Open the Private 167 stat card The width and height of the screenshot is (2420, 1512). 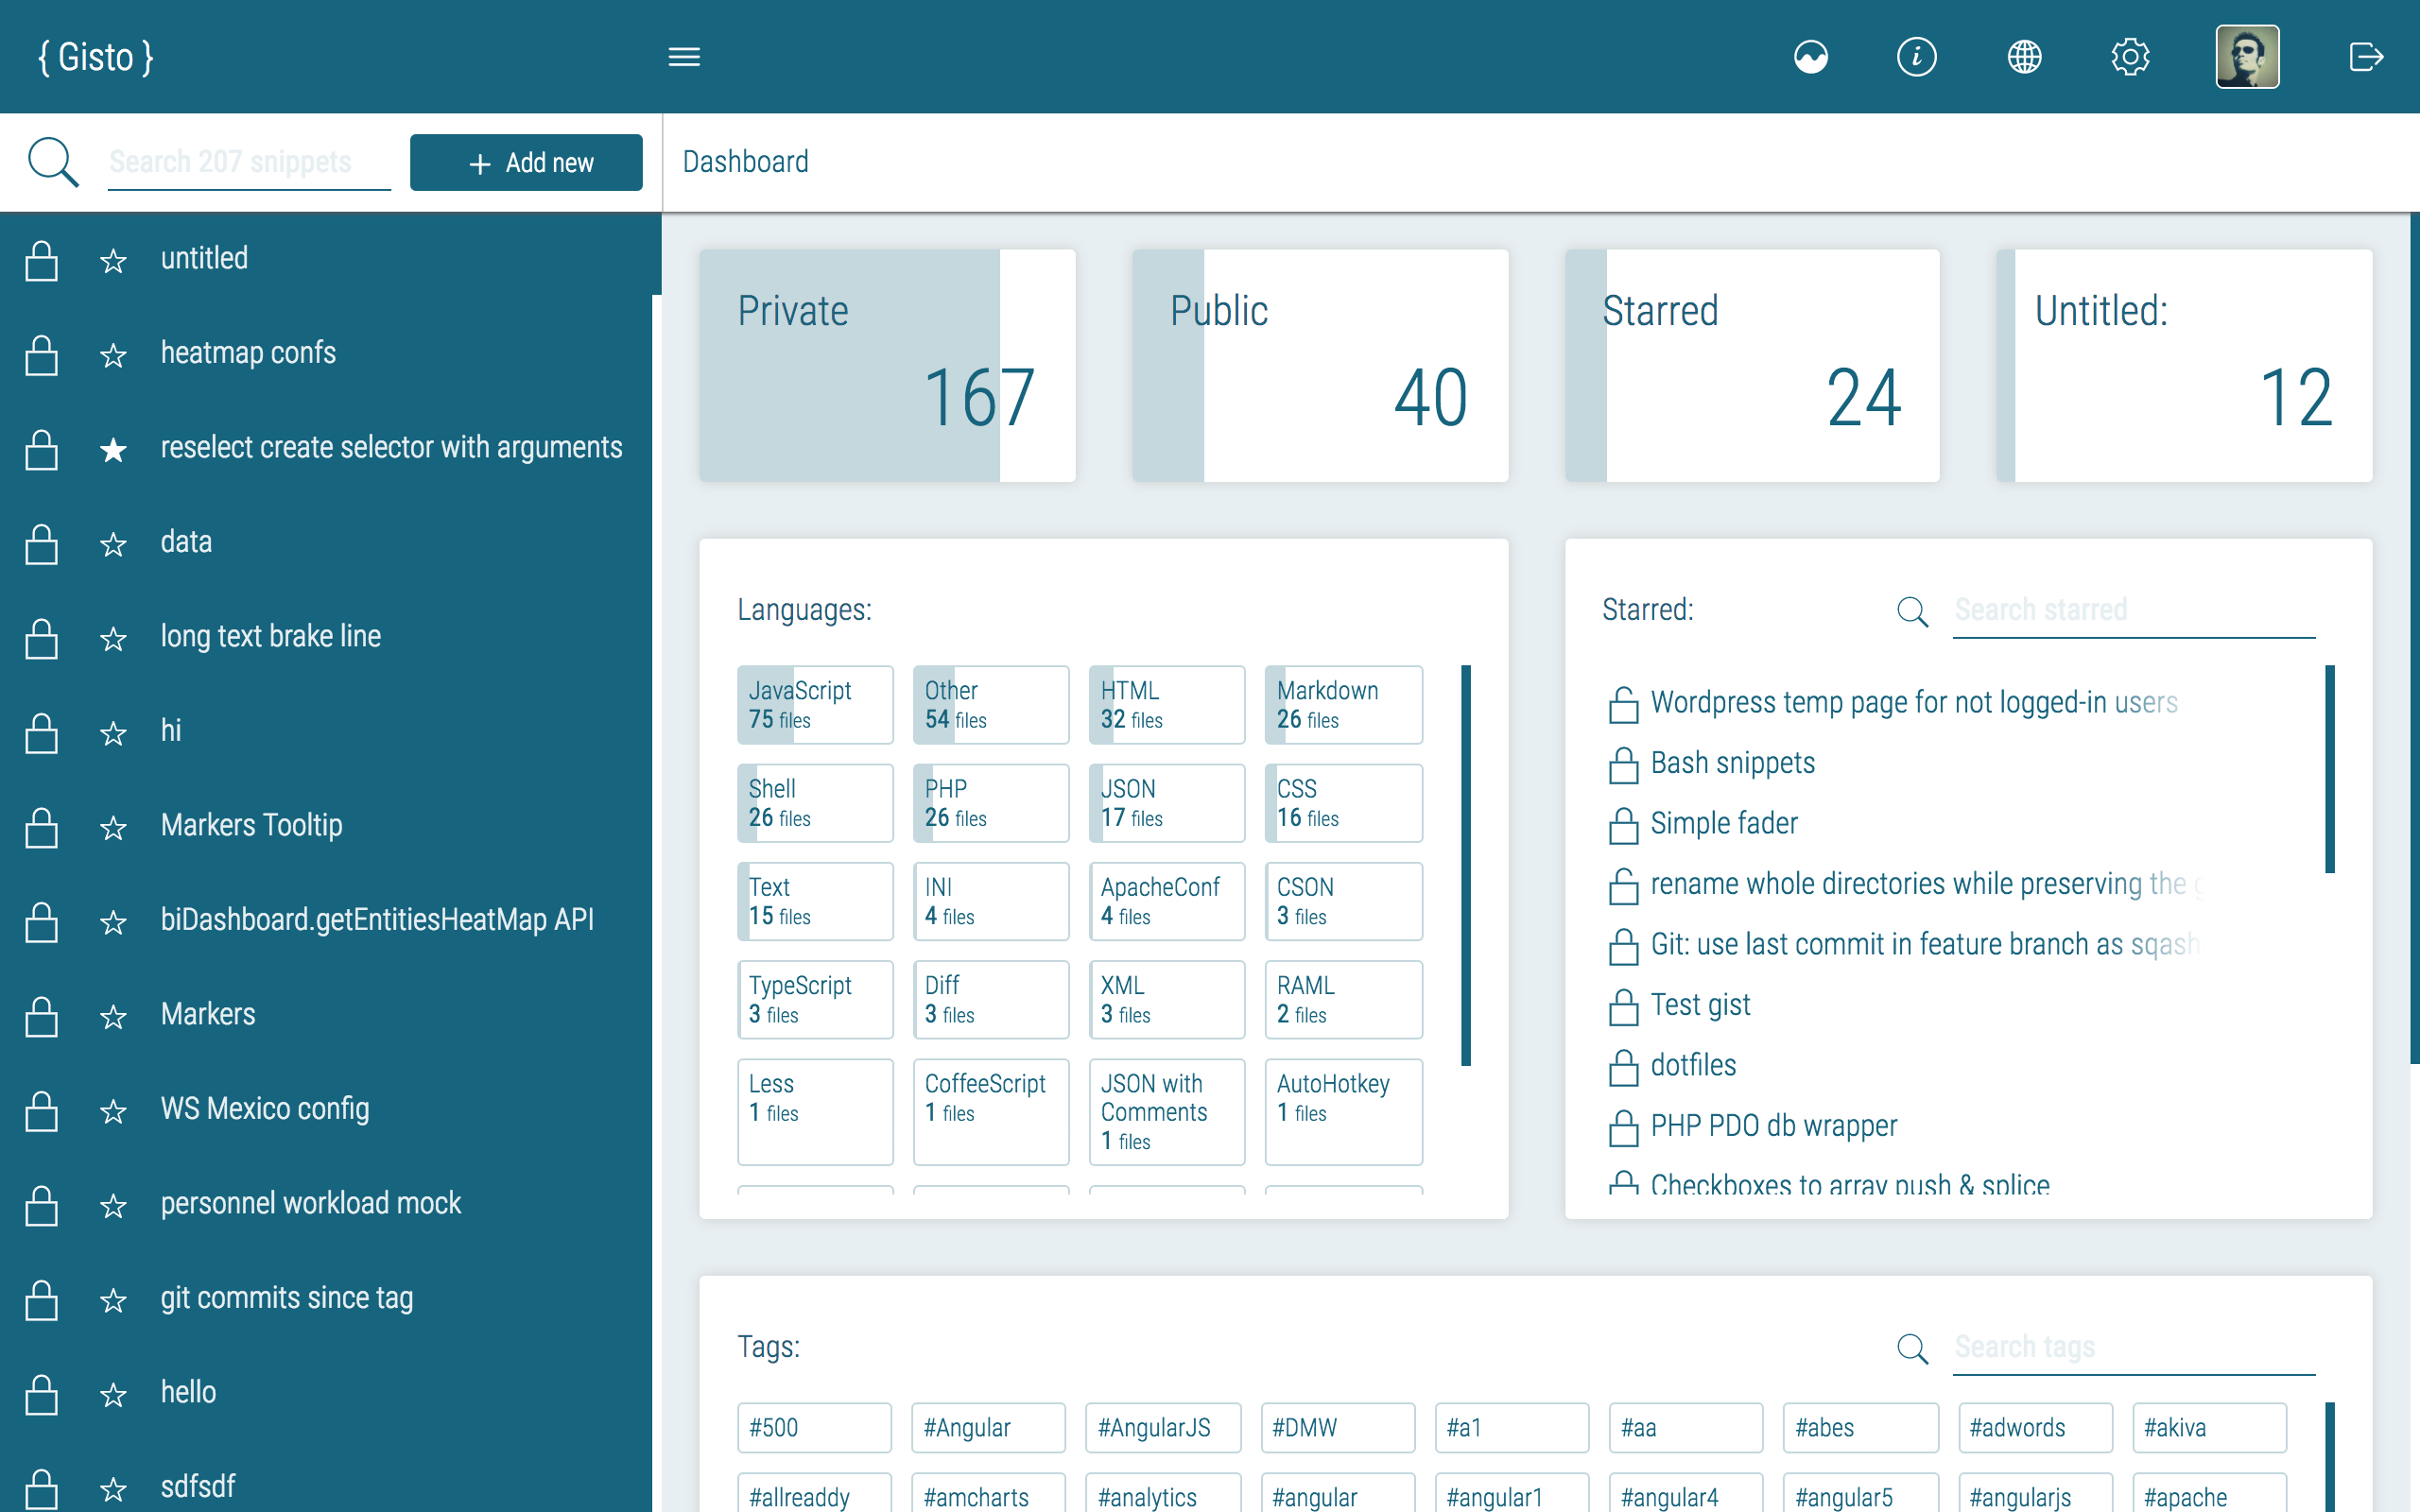pyautogui.click(x=887, y=365)
